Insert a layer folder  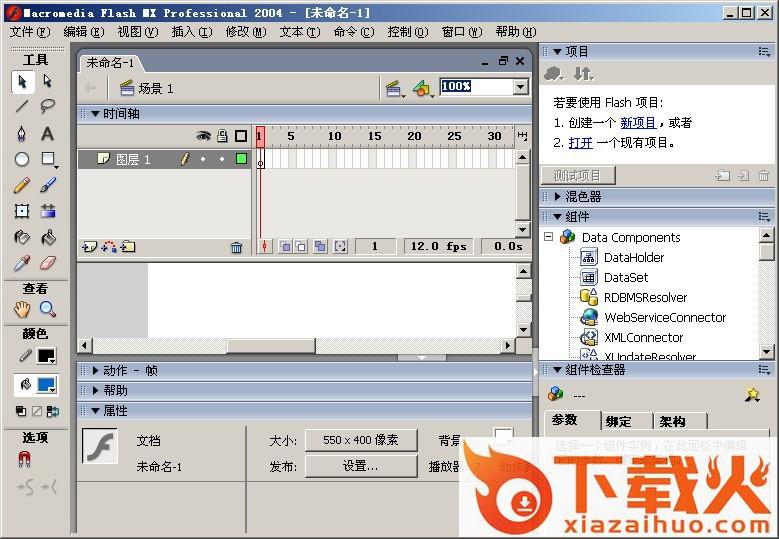point(128,246)
